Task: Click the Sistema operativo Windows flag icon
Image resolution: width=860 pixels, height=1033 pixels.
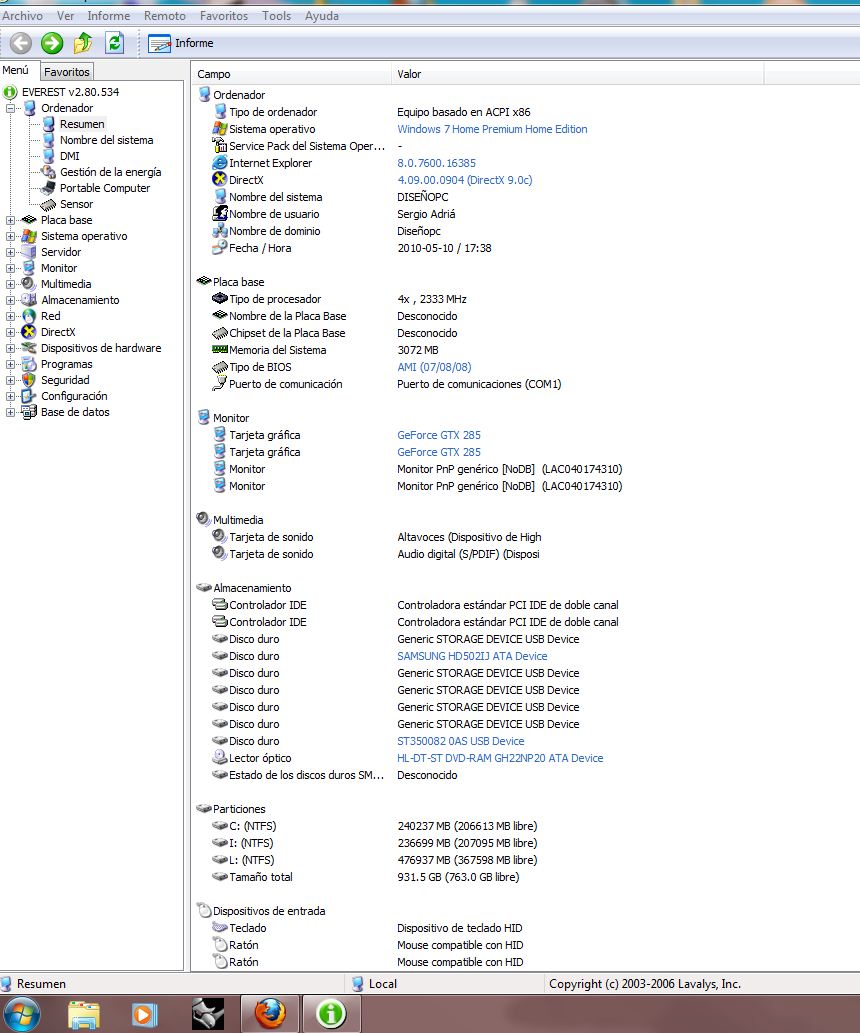Action: click(x=28, y=236)
